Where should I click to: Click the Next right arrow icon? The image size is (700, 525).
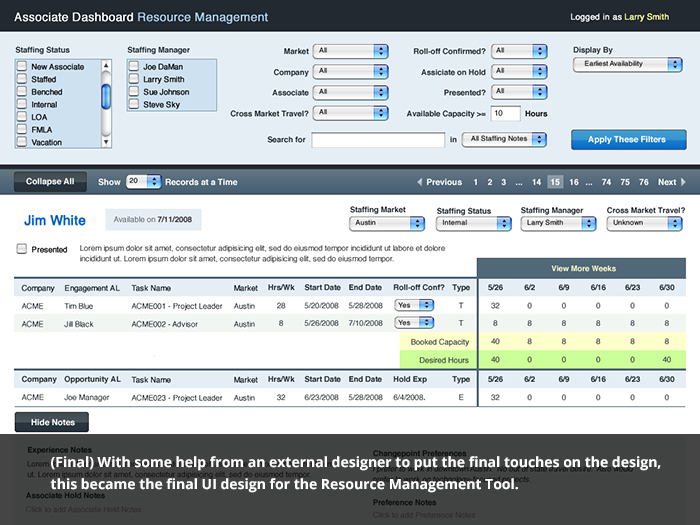[x=683, y=182]
